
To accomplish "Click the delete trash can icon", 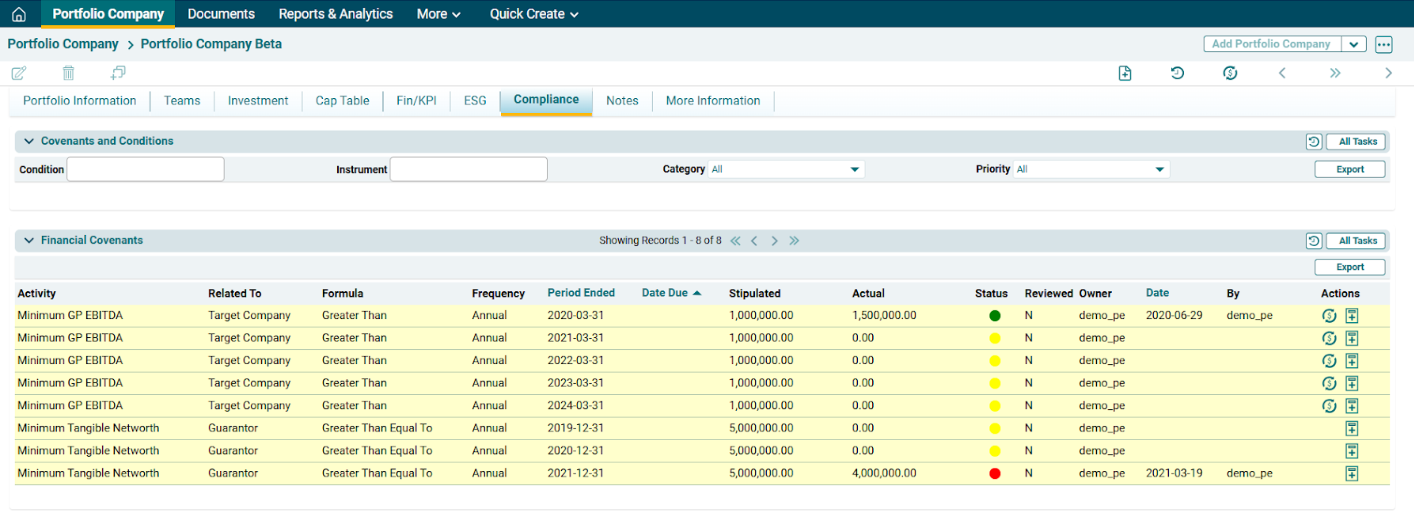I will coord(68,73).
